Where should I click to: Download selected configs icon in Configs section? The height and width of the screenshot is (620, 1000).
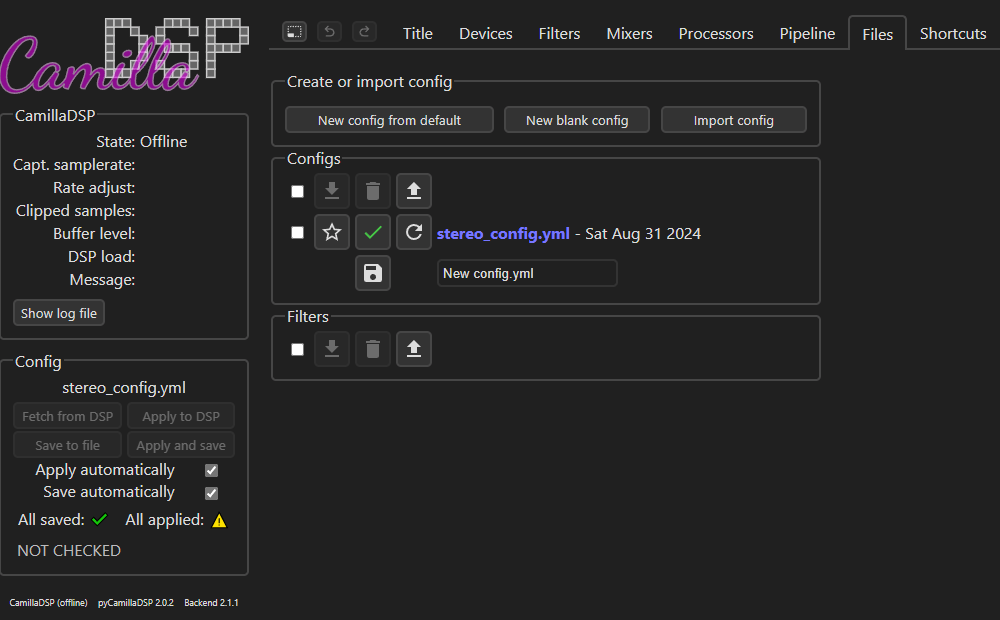click(332, 191)
